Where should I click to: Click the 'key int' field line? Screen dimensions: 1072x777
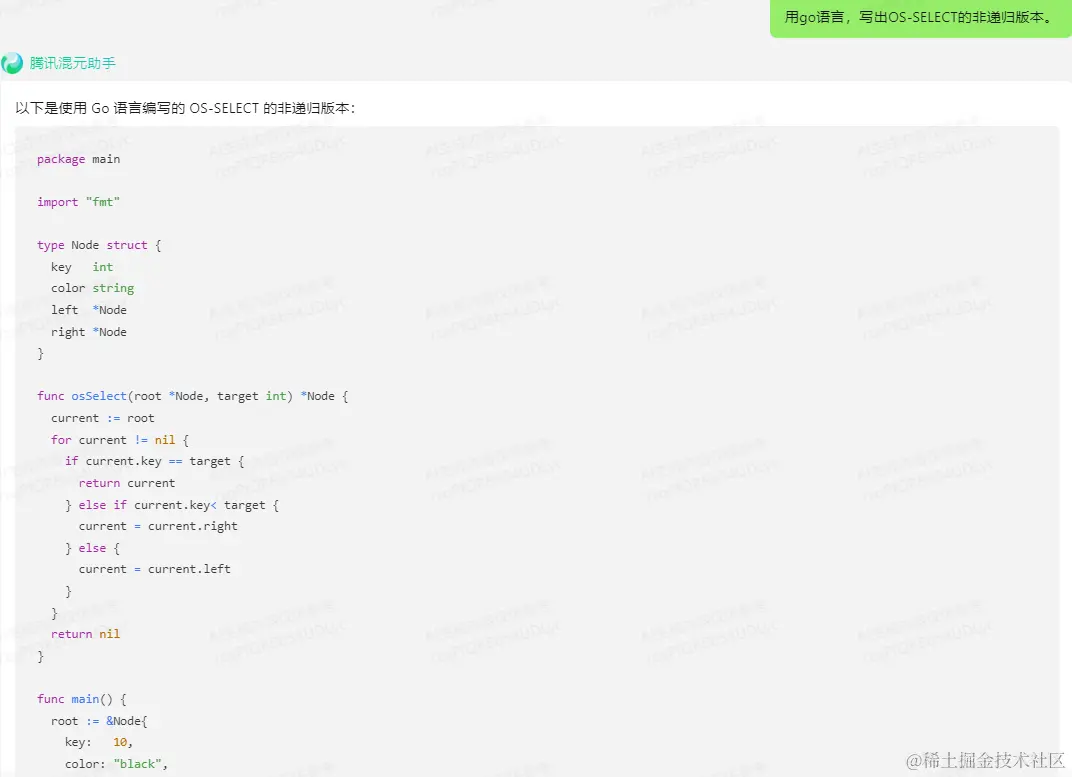[82, 267]
